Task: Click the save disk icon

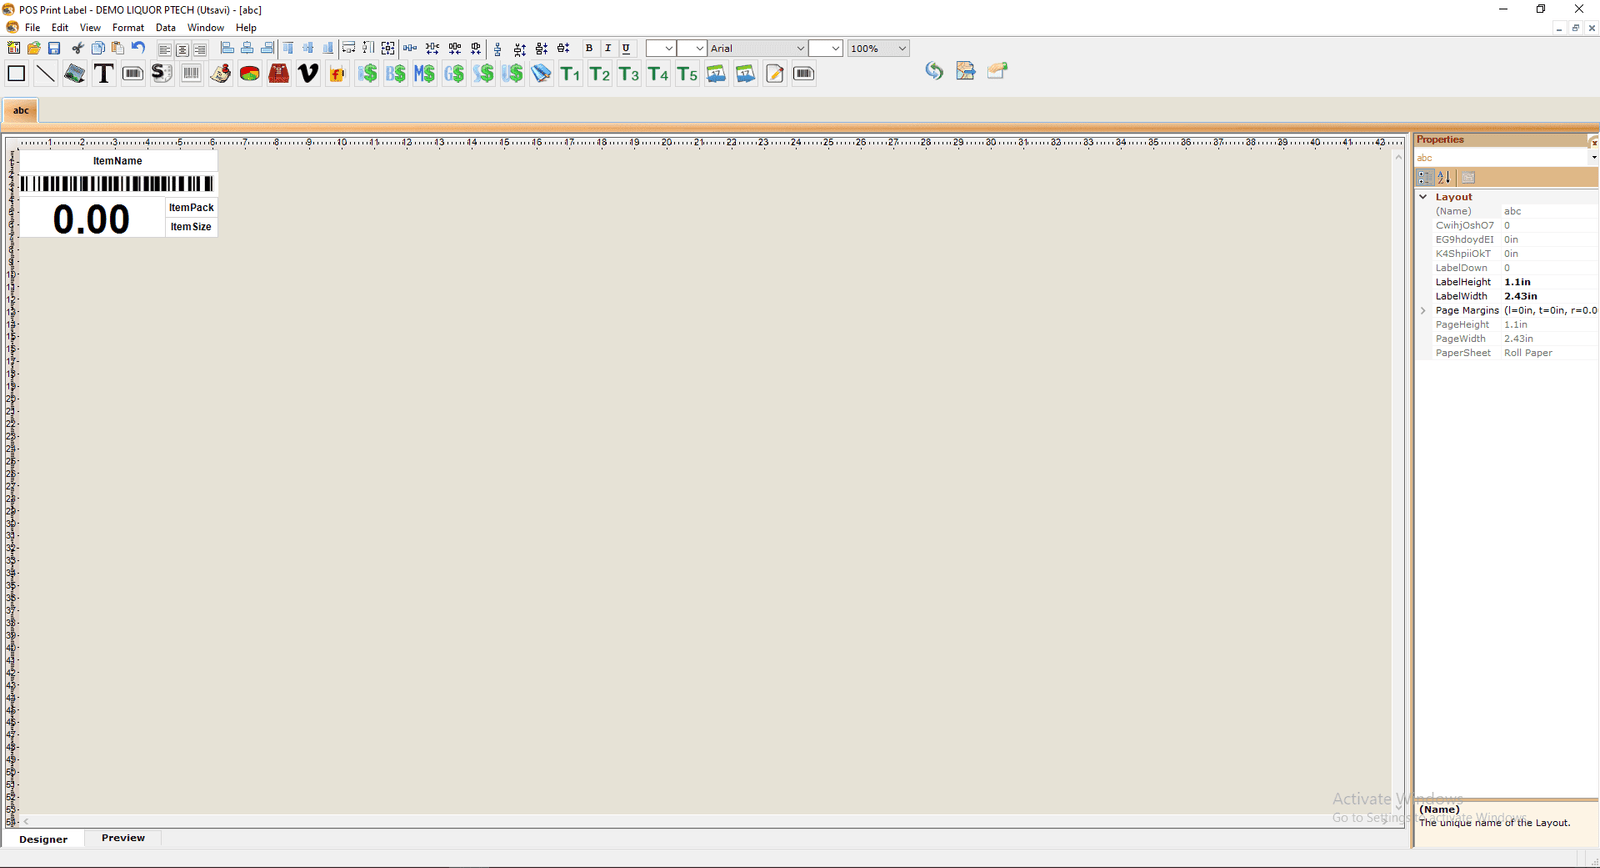Action: [x=54, y=48]
